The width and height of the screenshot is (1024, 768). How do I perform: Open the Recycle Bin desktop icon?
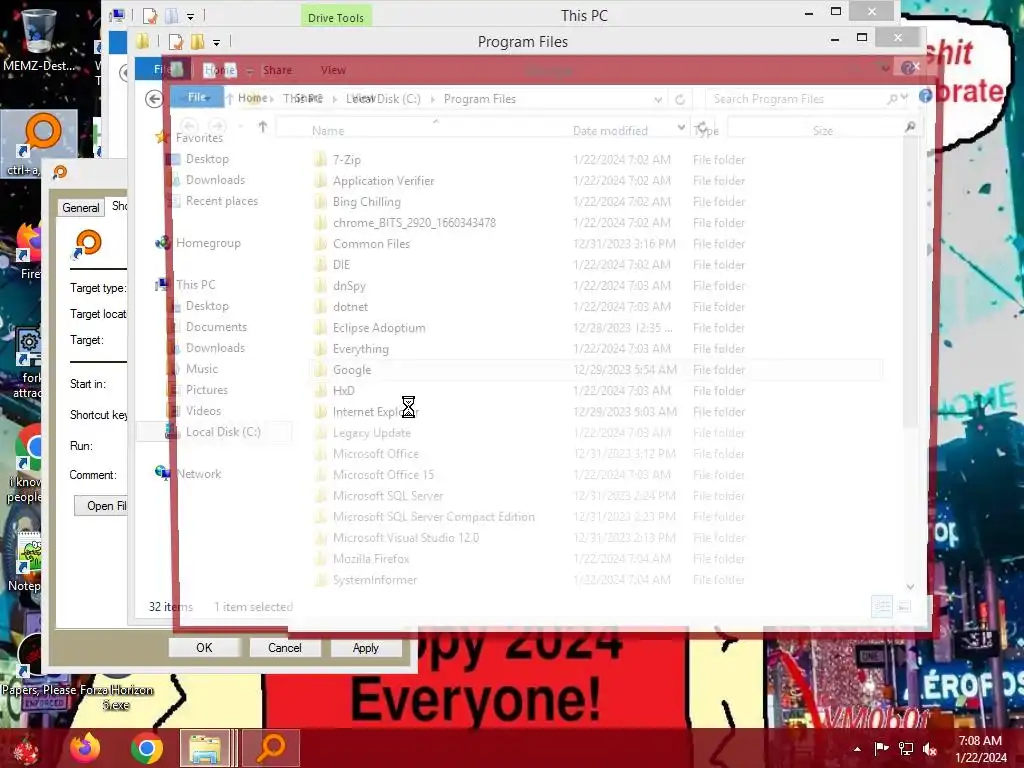click(x=39, y=39)
